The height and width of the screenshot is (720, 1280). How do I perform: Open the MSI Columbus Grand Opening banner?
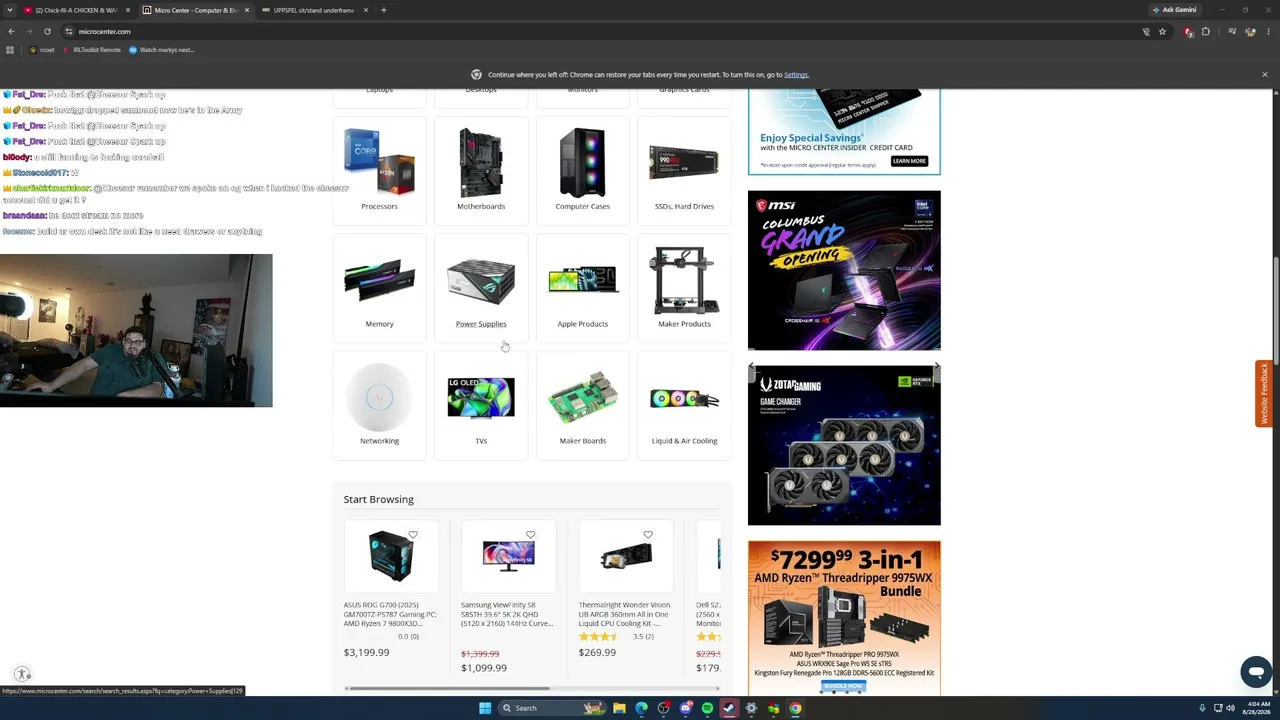(x=844, y=270)
